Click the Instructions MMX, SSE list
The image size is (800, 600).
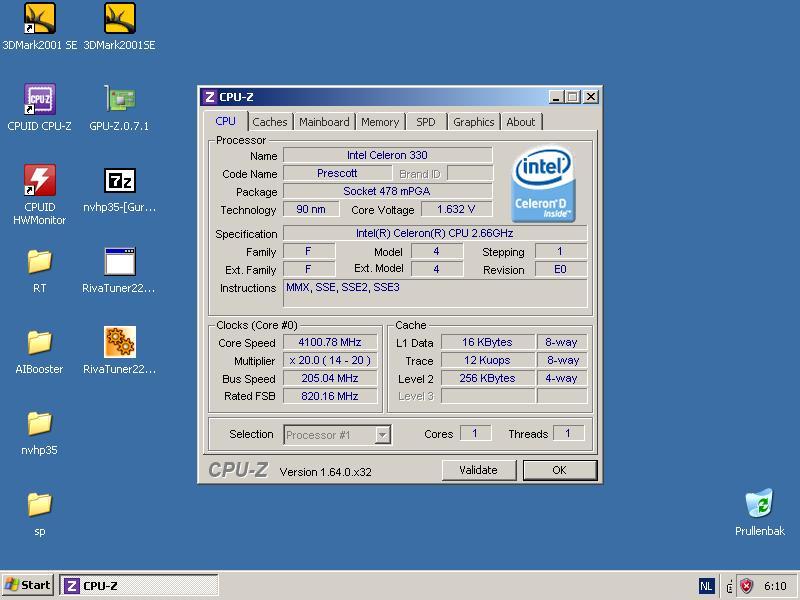point(435,293)
